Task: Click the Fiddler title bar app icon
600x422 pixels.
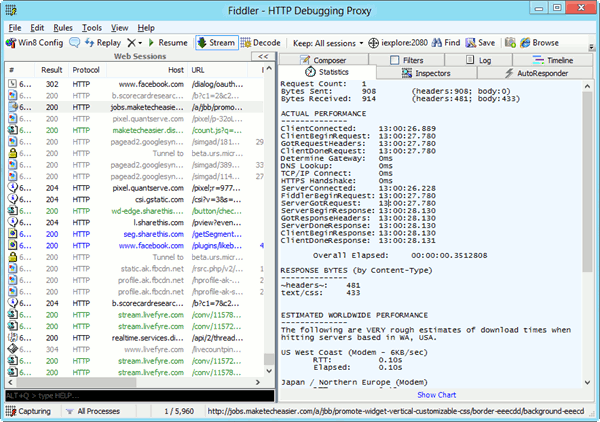Action: pyautogui.click(x=11, y=10)
